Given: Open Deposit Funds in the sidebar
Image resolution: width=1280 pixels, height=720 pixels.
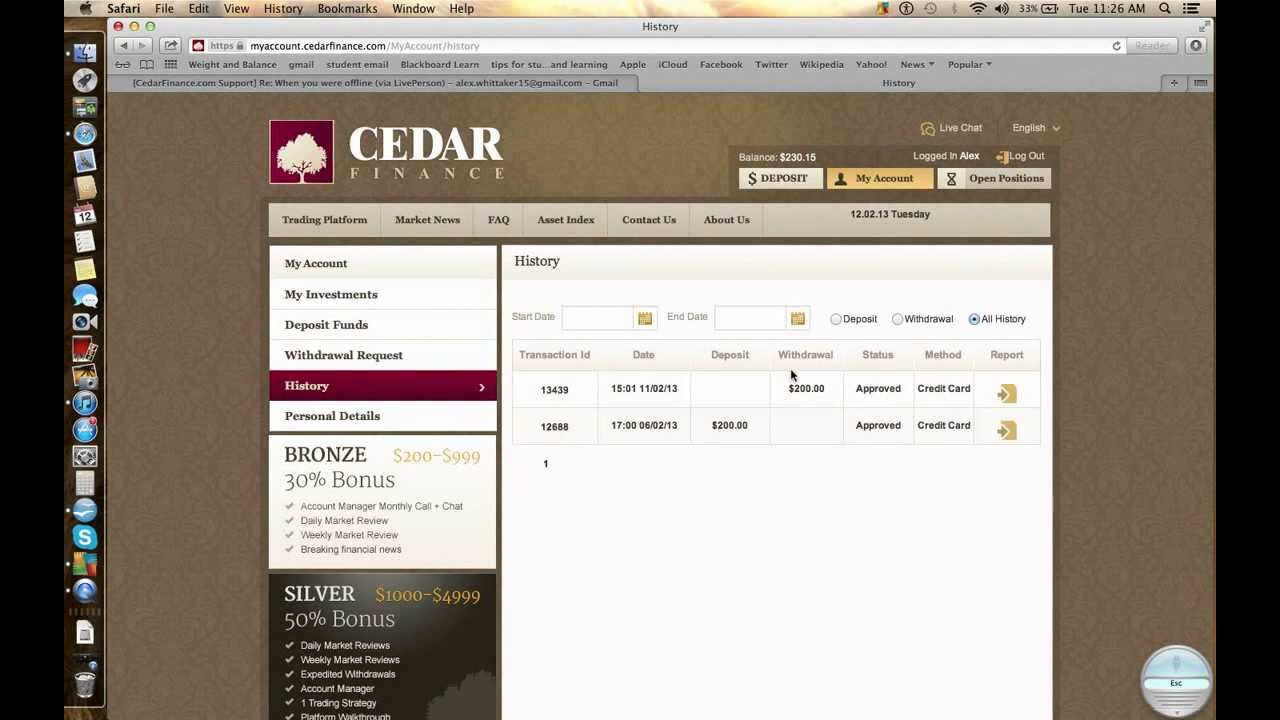Looking at the screenshot, I should [383, 325].
